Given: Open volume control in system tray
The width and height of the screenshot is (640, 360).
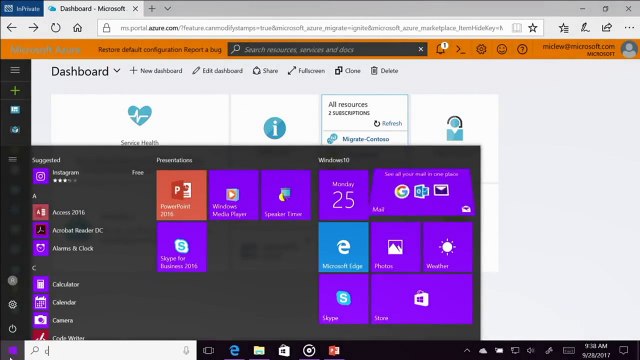Looking at the screenshot, I should tap(531, 350).
